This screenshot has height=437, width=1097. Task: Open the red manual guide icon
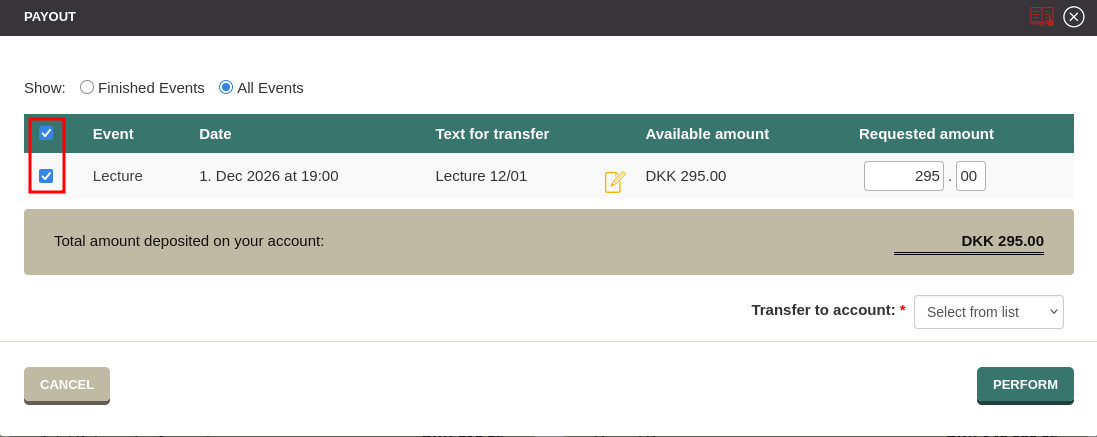pos(1042,16)
